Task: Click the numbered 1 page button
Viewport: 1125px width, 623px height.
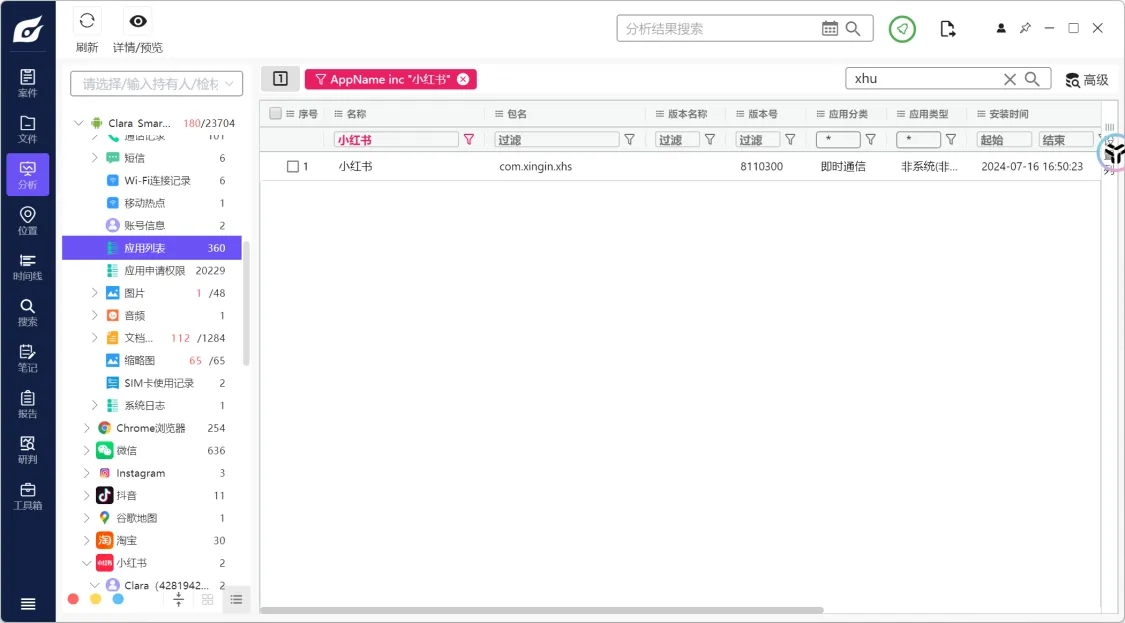Action: pyautogui.click(x=280, y=79)
